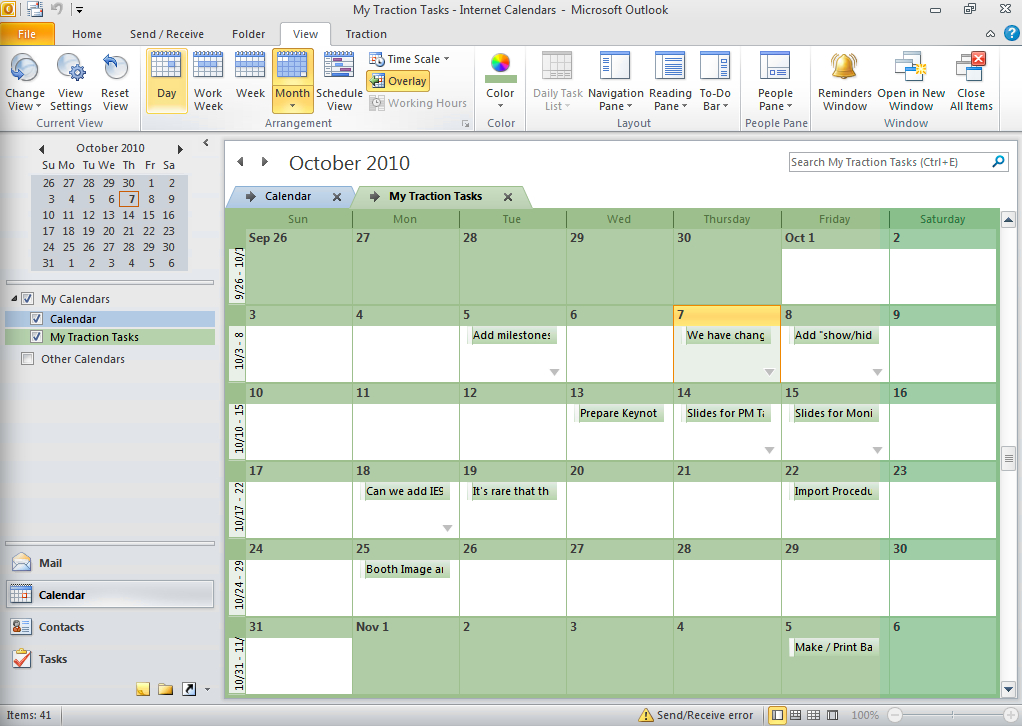Open the Reminders Window
Image resolution: width=1022 pixels, height=726 pixels.
[845, 80]
